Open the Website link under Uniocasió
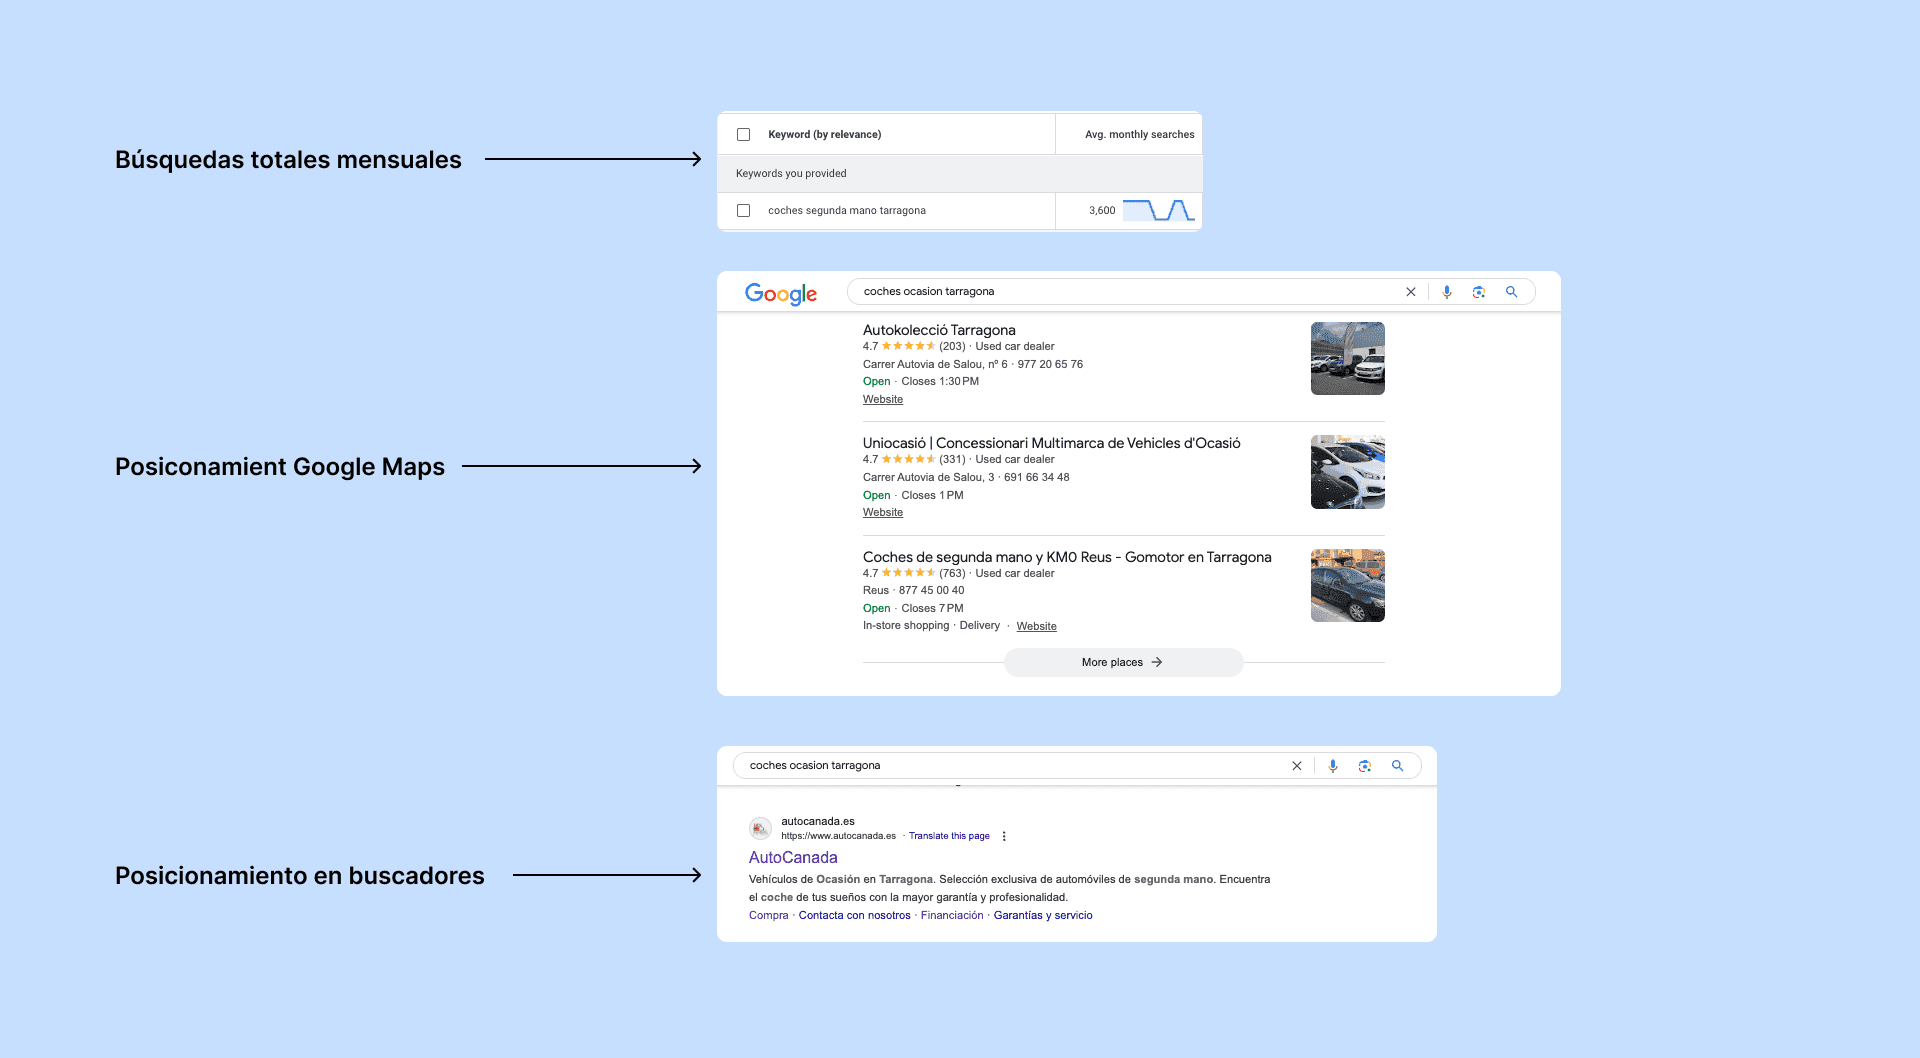This screenshot has height=1058, width=1920. 883,512
